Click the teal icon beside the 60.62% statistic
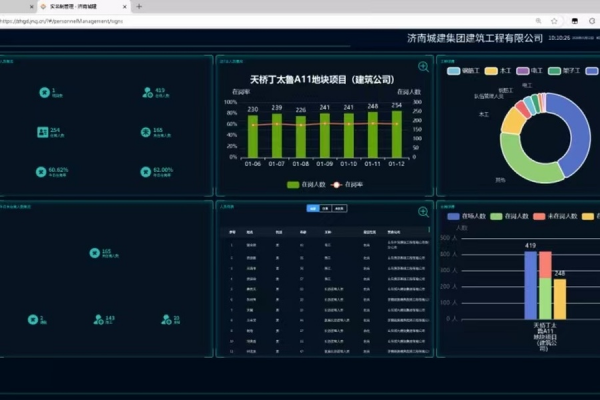The image size is (600, 400). pyautogui.click(x=41, y=171)
